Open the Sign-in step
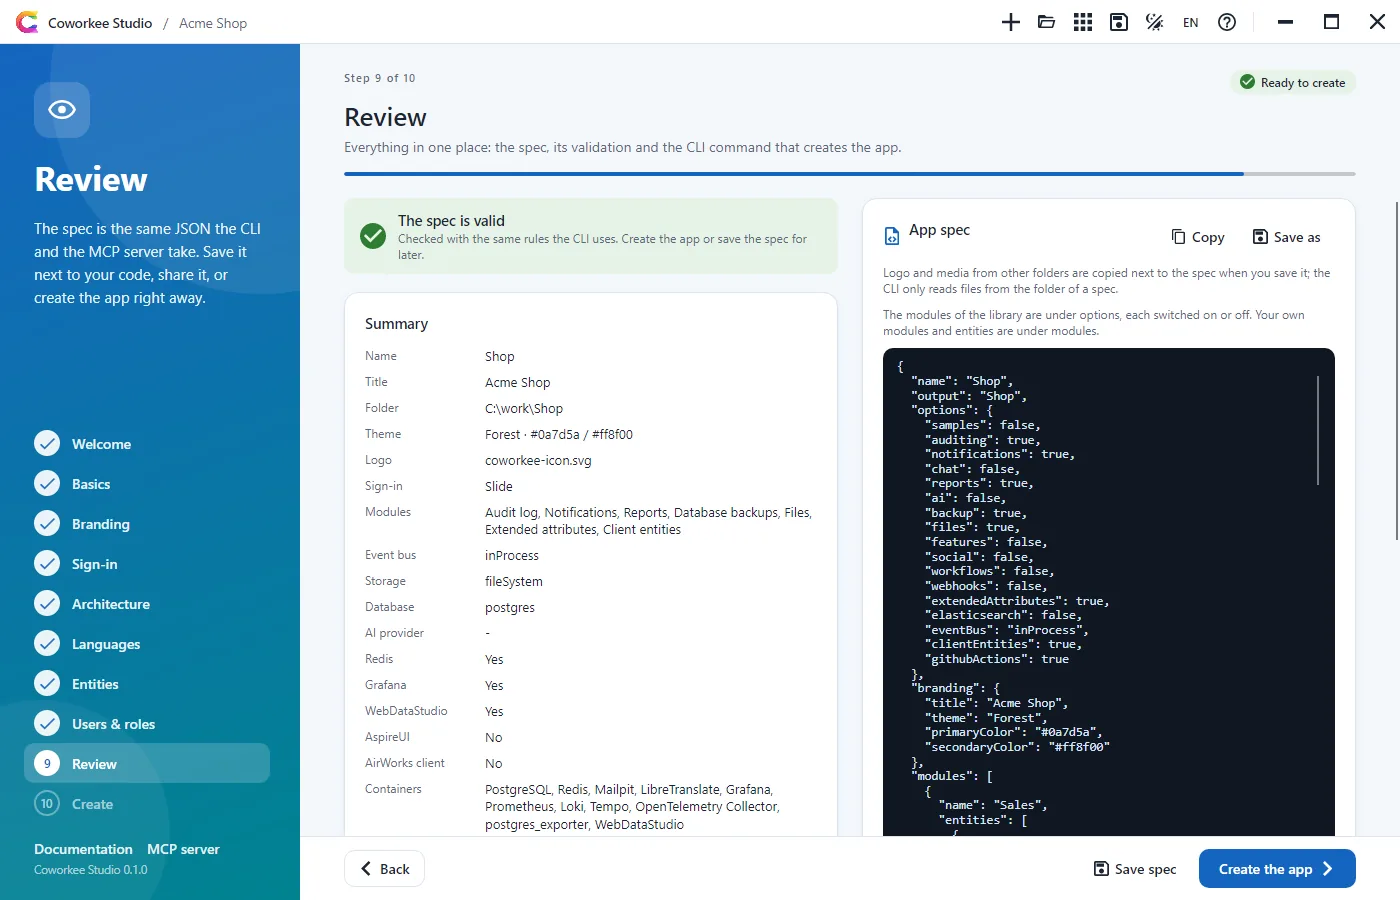 147,564
